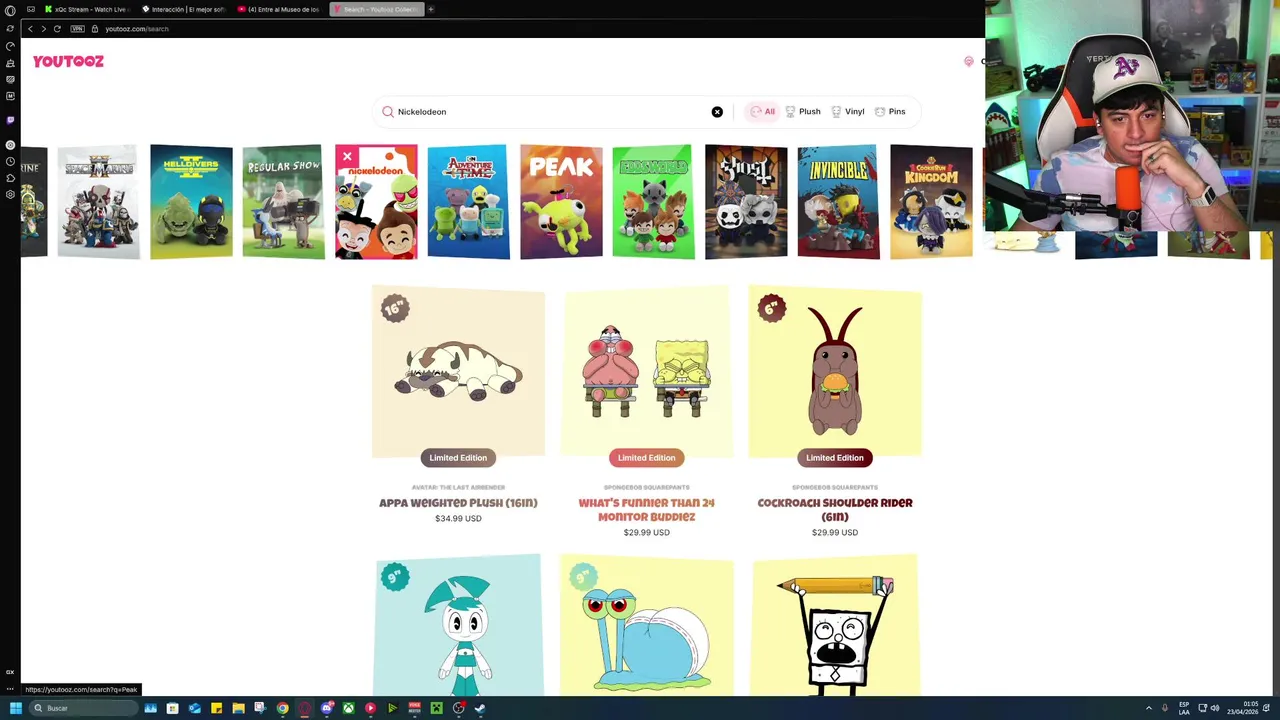This screenshot has height=720, width=1280.
Task: Click the Appa Weighted Plush (16in) title
Action: 458,503
